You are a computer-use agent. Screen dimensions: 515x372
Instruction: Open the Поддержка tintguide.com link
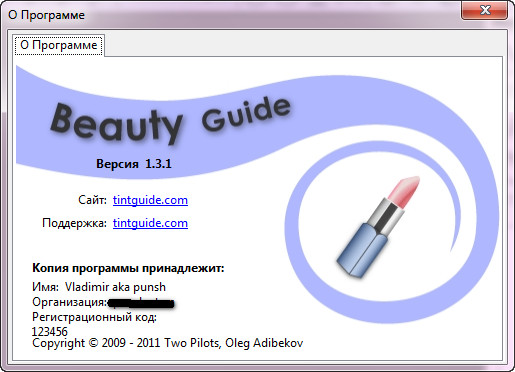tap(150, 223)
